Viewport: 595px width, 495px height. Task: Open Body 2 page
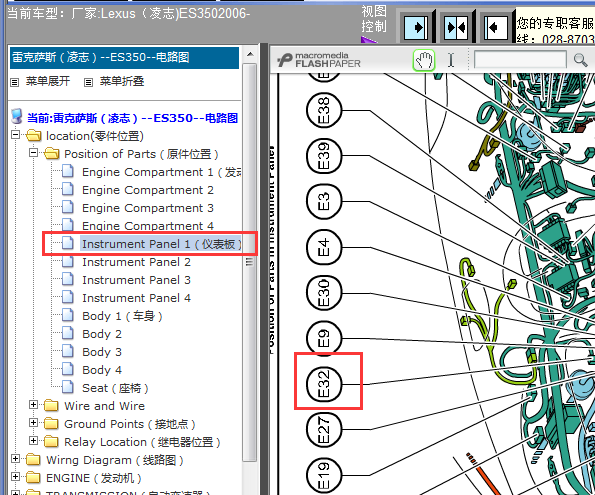click(x=102, y=334)
